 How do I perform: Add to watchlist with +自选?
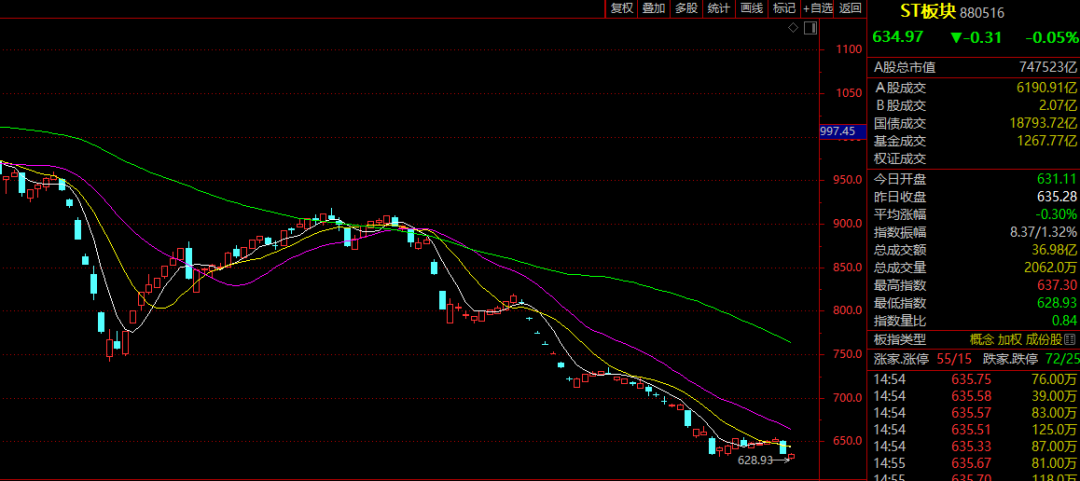[x=818, y=8]
